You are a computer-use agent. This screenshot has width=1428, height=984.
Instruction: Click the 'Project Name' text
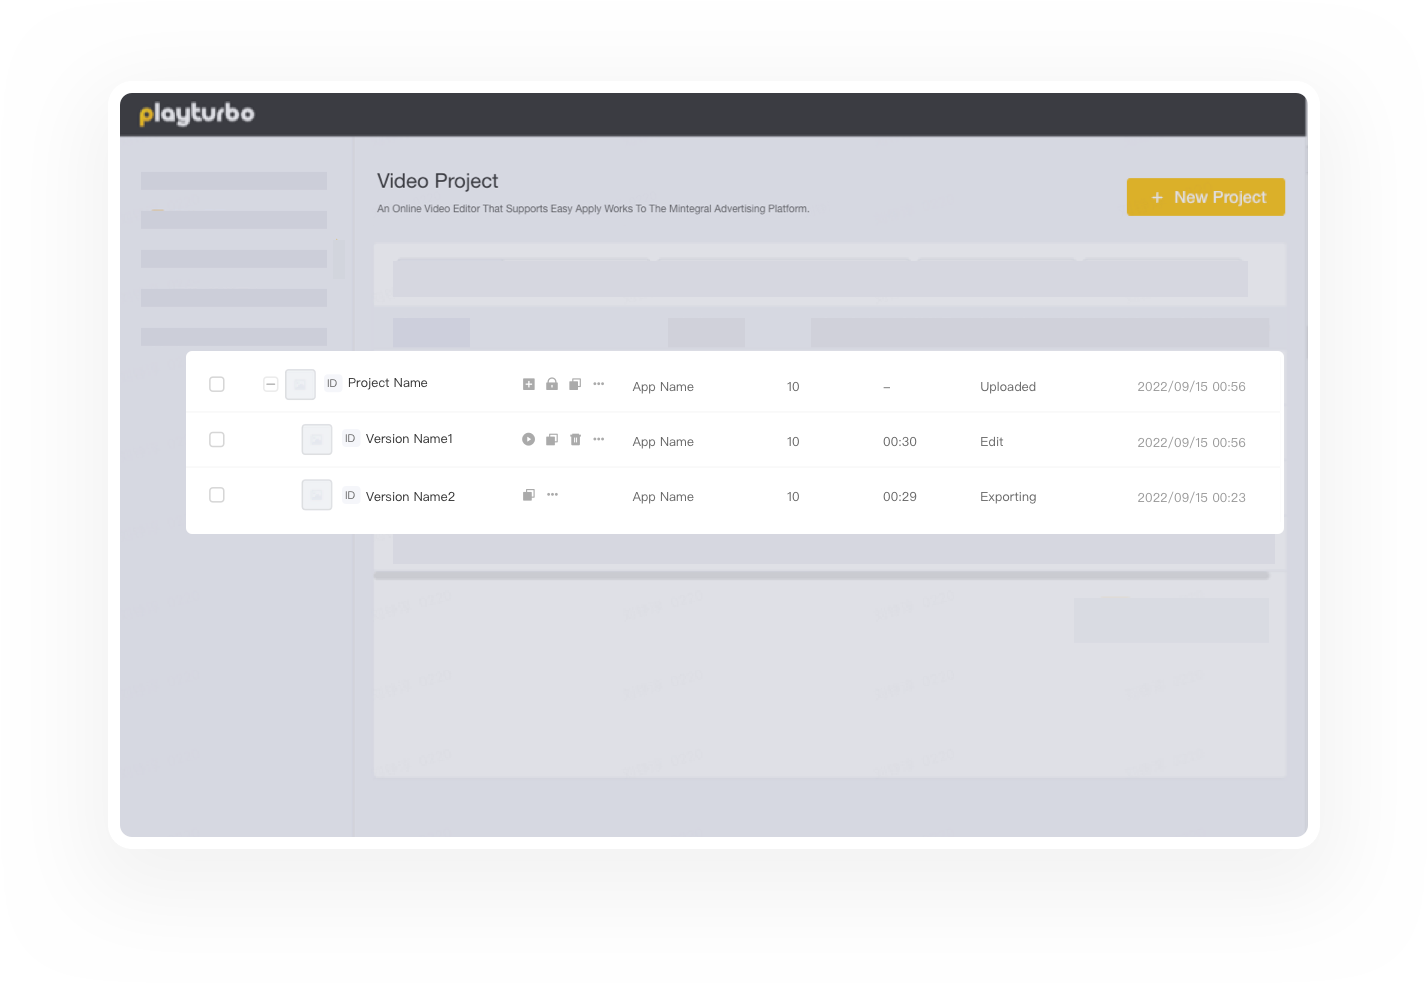pos(388,383)
